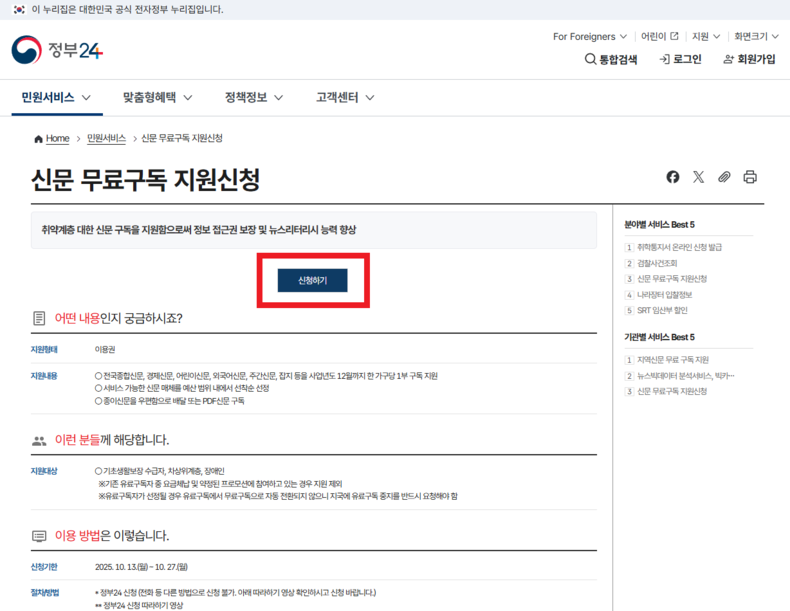Viewport: 790px width, 611px height.
Task: Print the page with printer icon
Action: click(750, 177)
